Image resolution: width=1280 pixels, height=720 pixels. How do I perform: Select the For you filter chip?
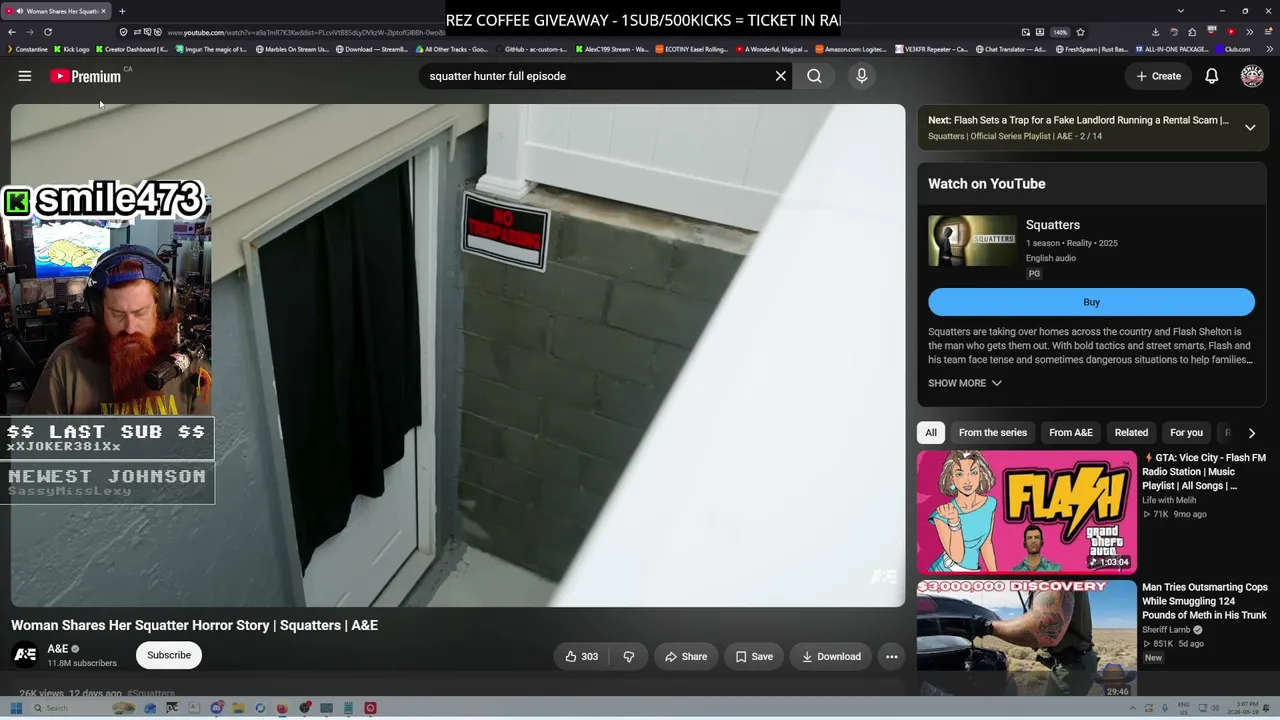click(1186, 433)
